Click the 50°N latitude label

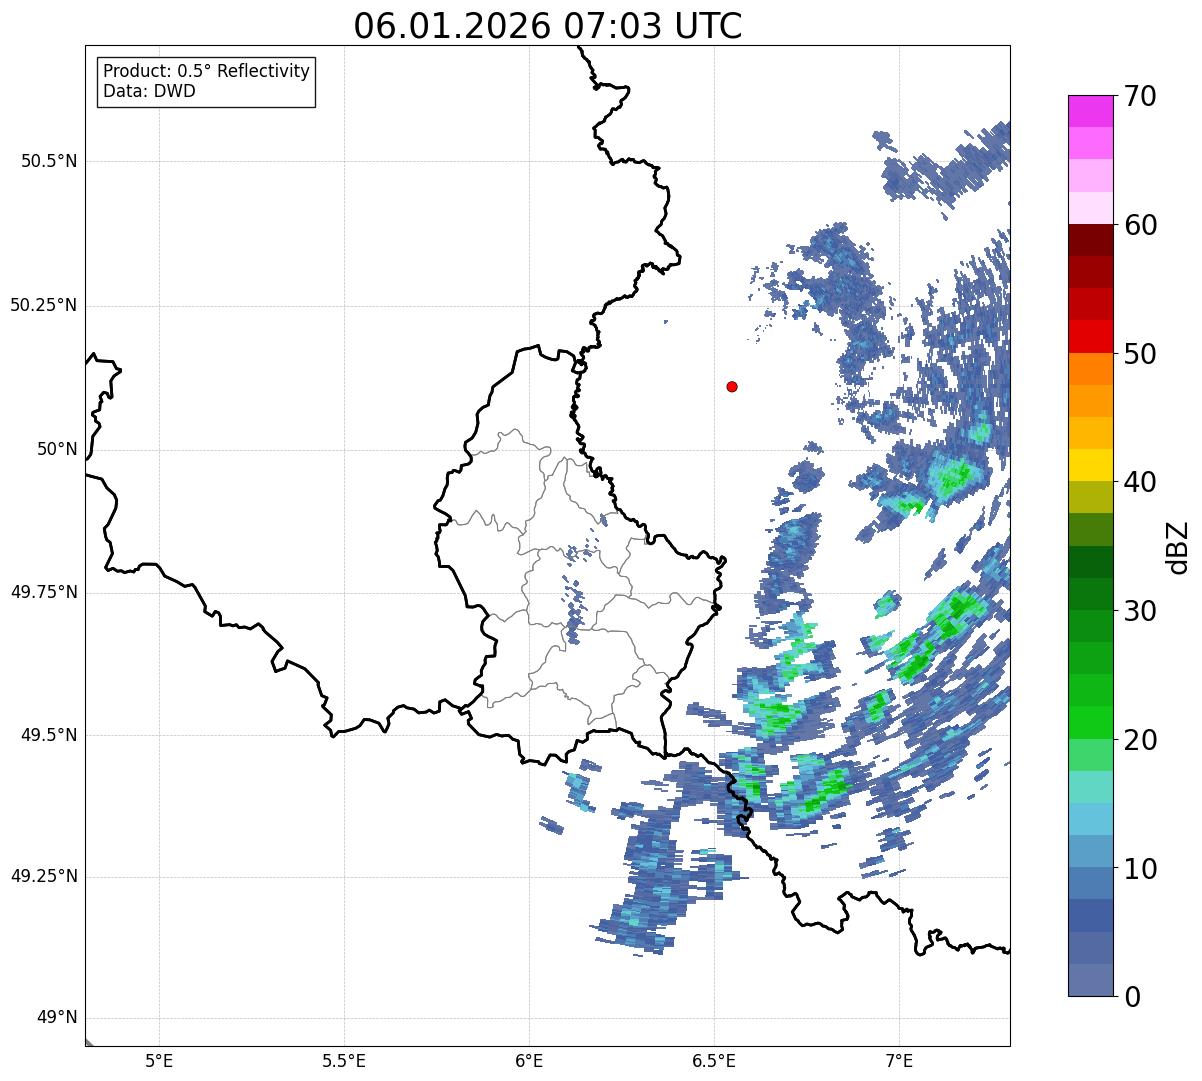[x=57, y=449]
